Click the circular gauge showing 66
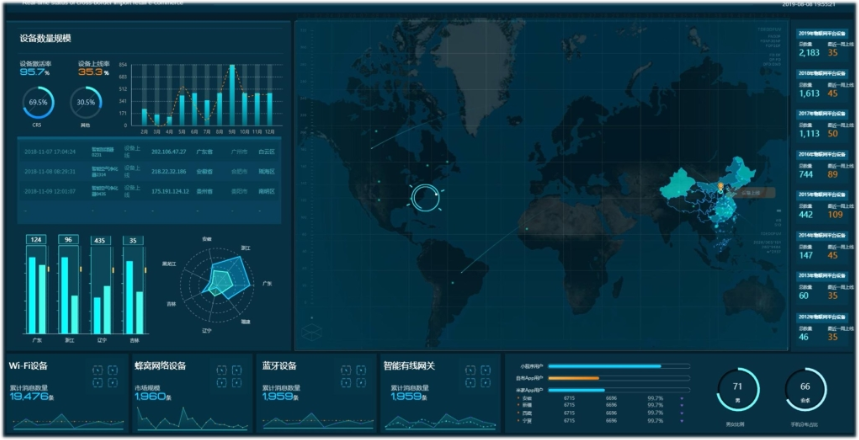 [806, 389]
